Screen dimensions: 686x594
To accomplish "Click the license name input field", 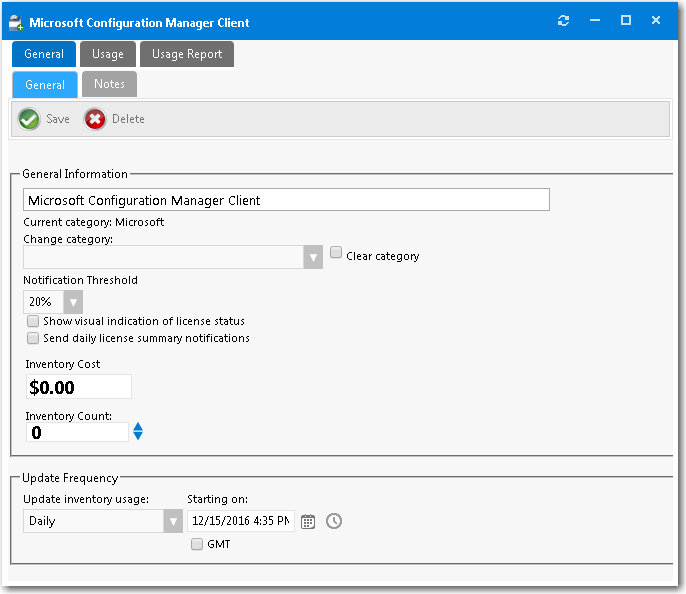I will click(x=286, y=200).
